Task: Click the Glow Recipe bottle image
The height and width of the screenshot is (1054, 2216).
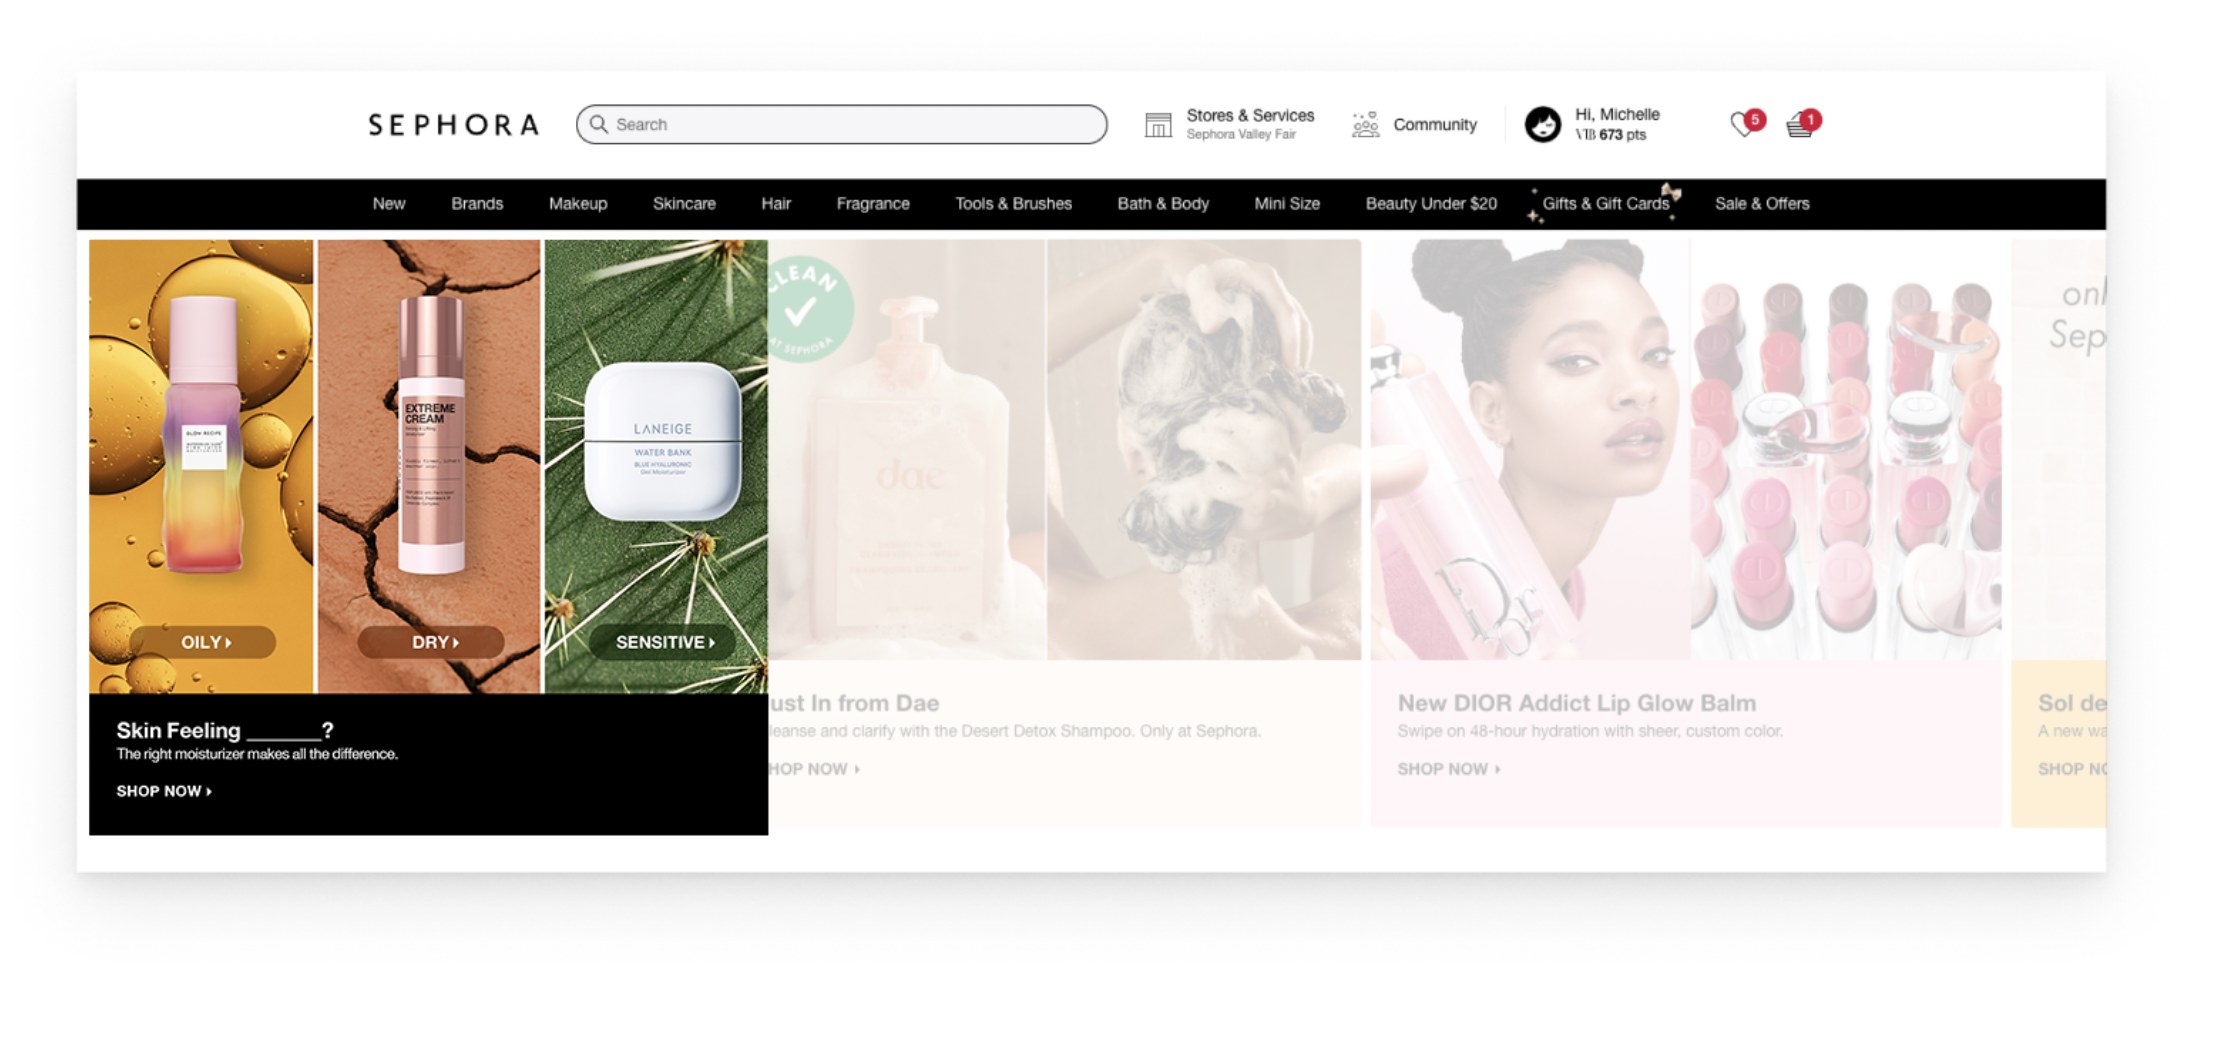Action: (x=203, y=434)
